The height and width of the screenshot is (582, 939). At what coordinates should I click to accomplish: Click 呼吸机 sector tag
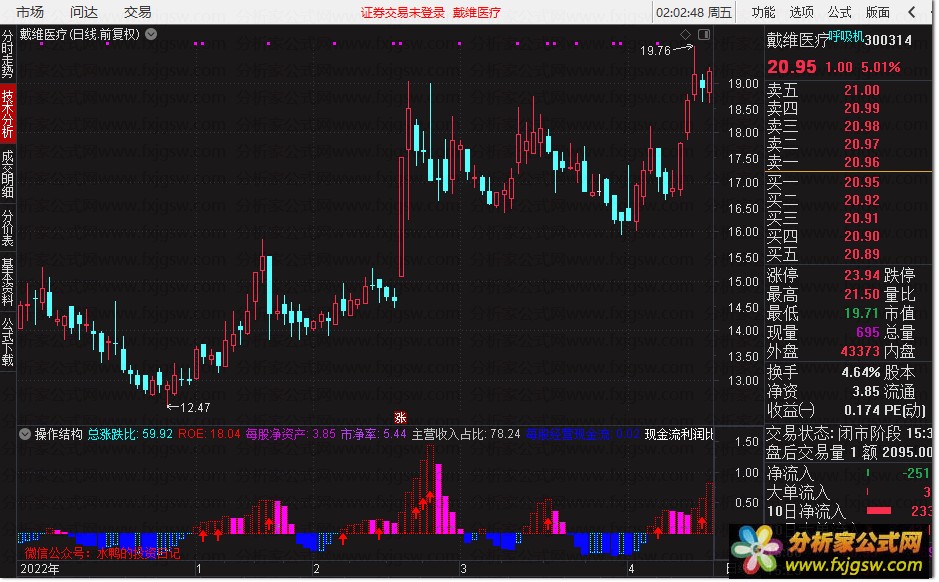(846, 37)
